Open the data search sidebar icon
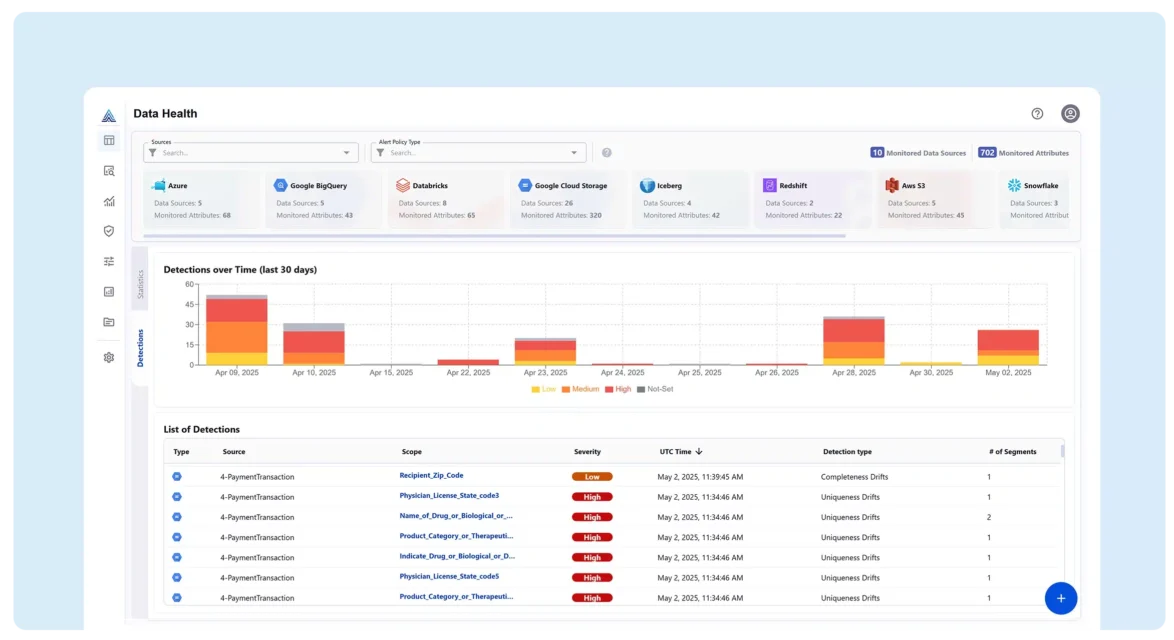Screen dimensions: 1174x640 click(x=109, y=171)
